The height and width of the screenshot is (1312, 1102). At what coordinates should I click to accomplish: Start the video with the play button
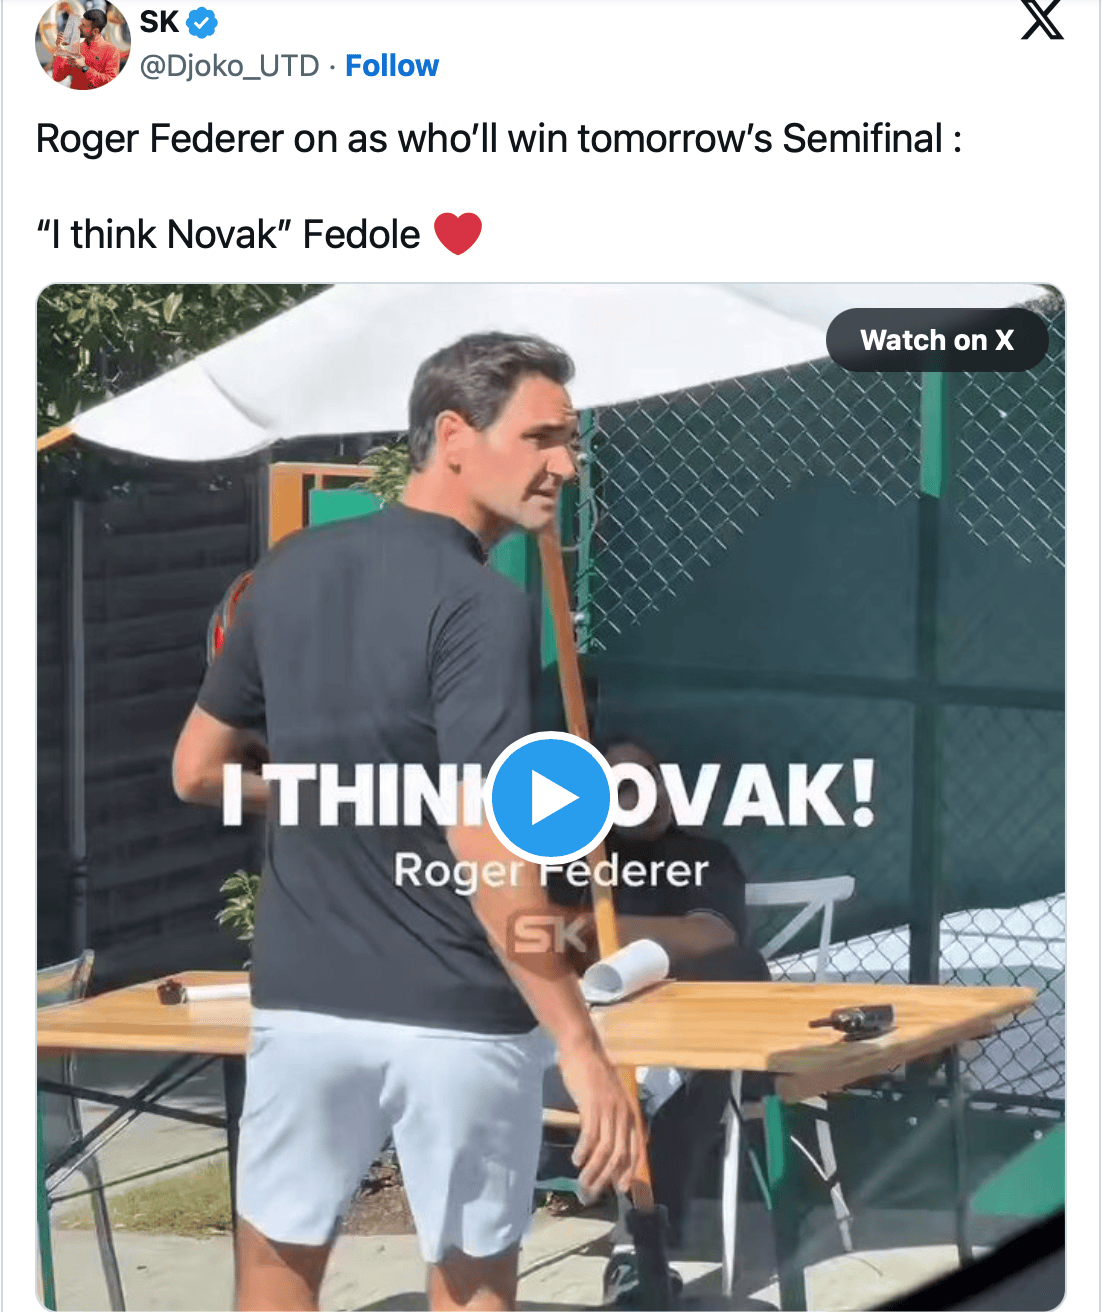pyautogui.click(x=550, y=797)
